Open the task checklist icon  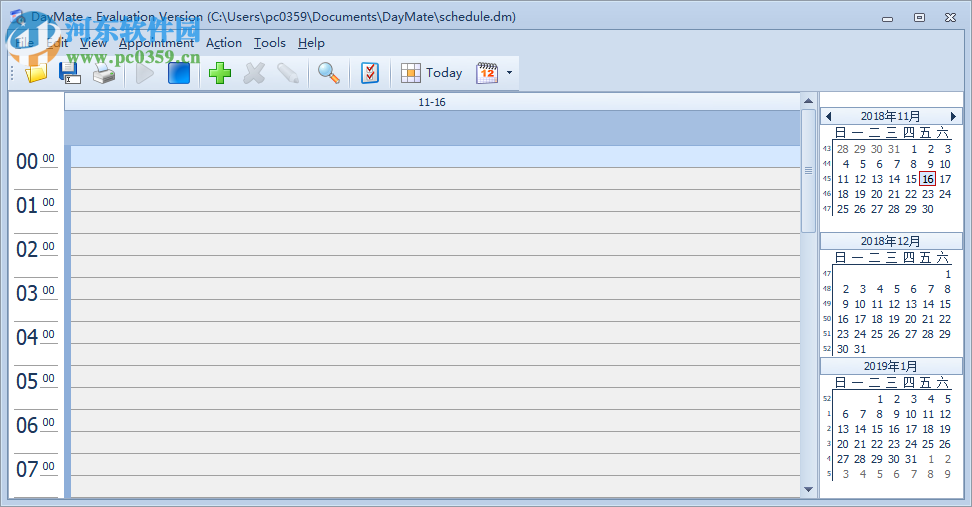pos(370,73)
